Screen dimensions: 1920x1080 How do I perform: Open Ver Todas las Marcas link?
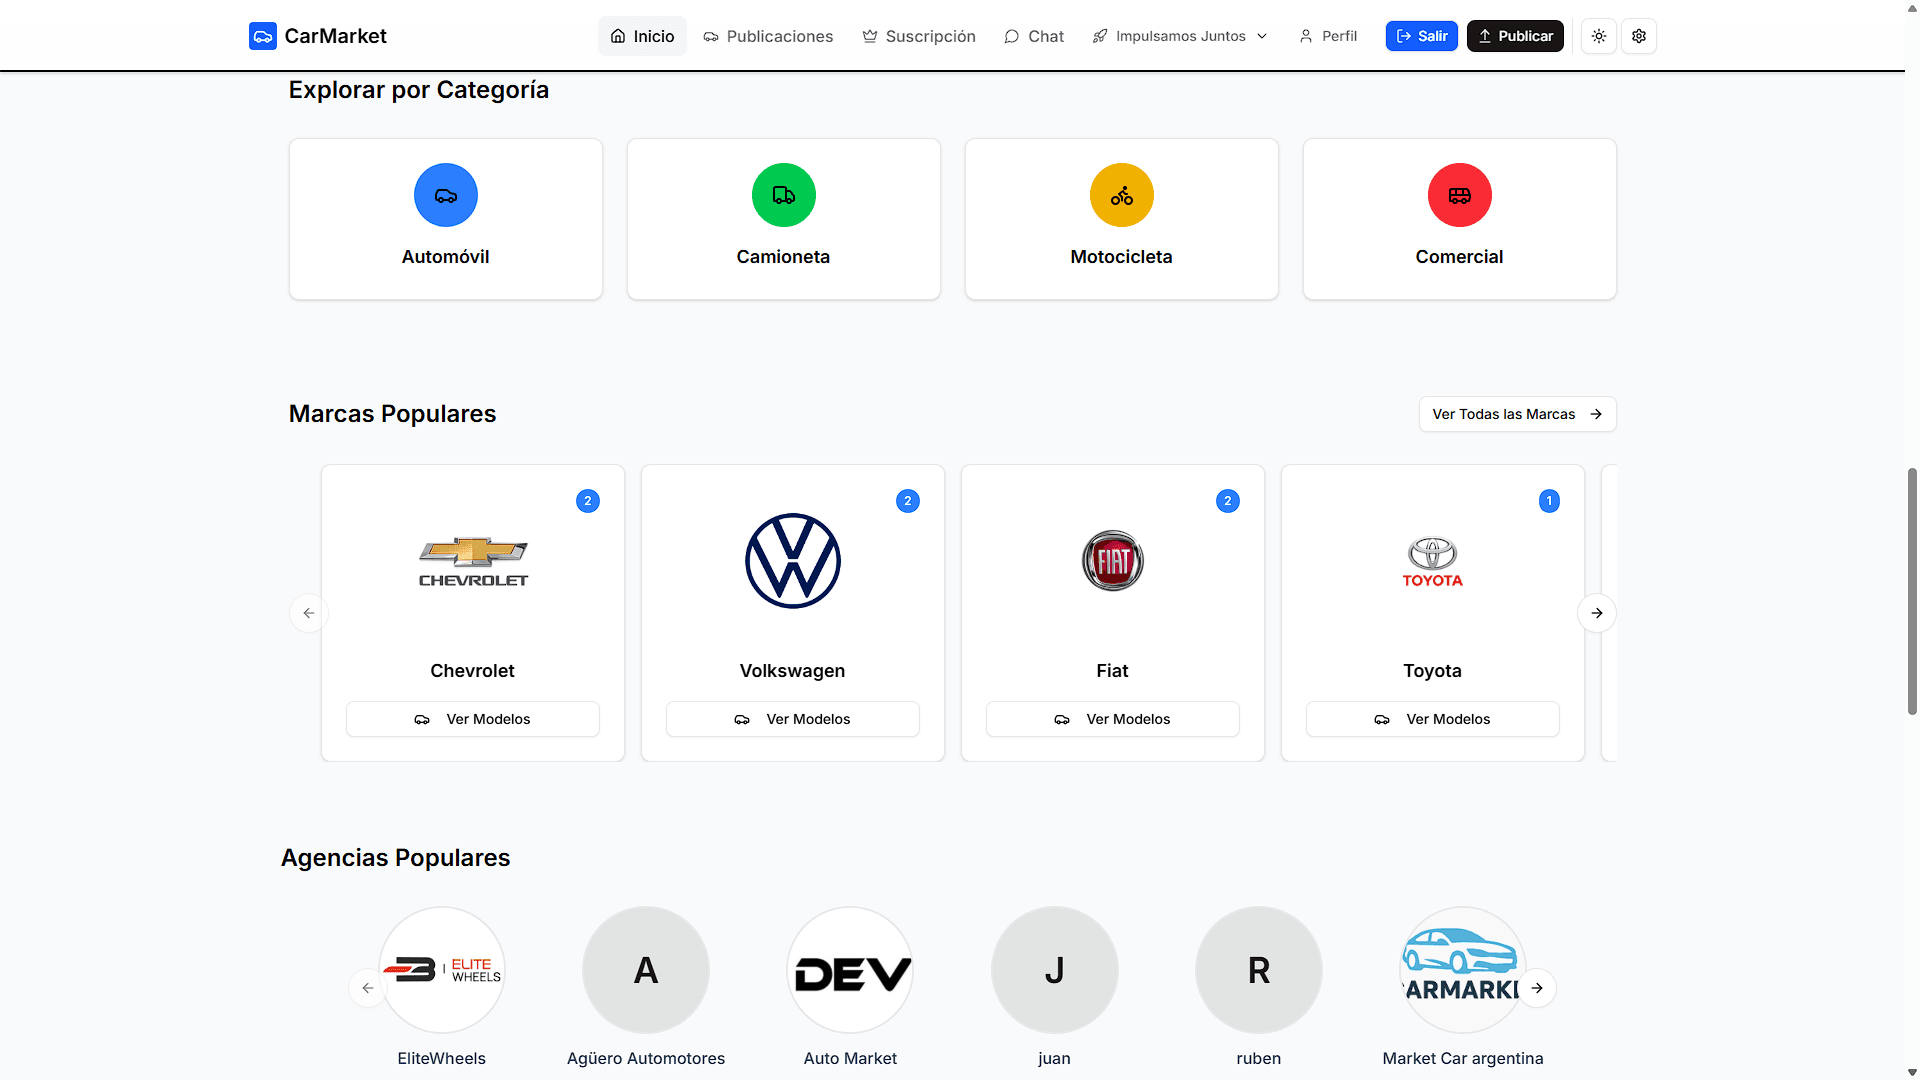[1517, 414]
